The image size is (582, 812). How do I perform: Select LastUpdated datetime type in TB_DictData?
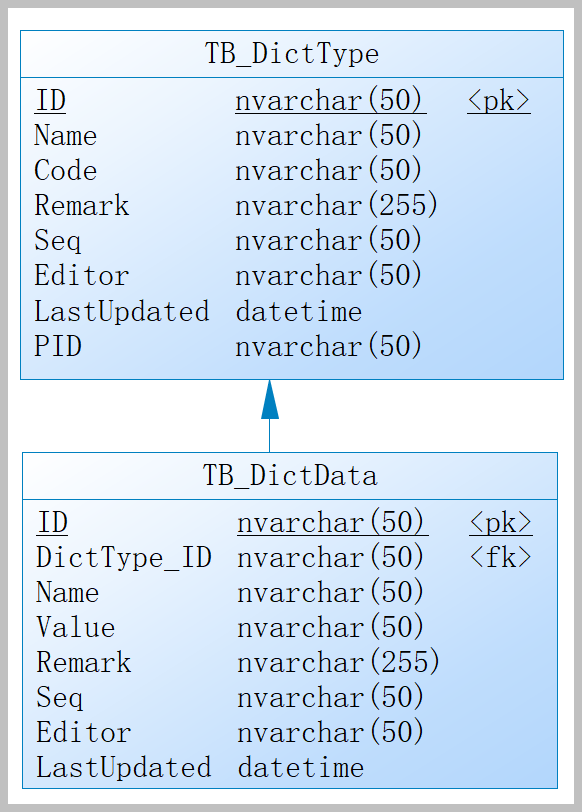click(x=301, y=767)
